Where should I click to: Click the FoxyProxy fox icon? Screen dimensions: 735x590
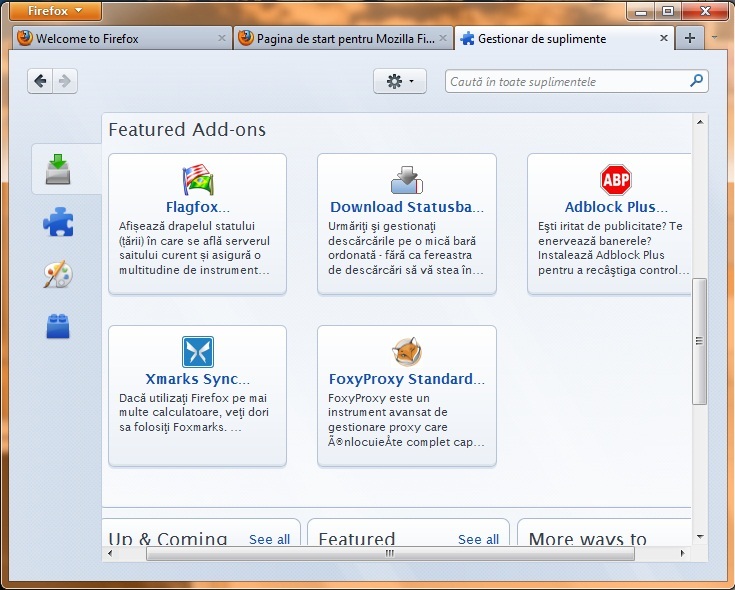pyautogui.click(x=407, y=351)
